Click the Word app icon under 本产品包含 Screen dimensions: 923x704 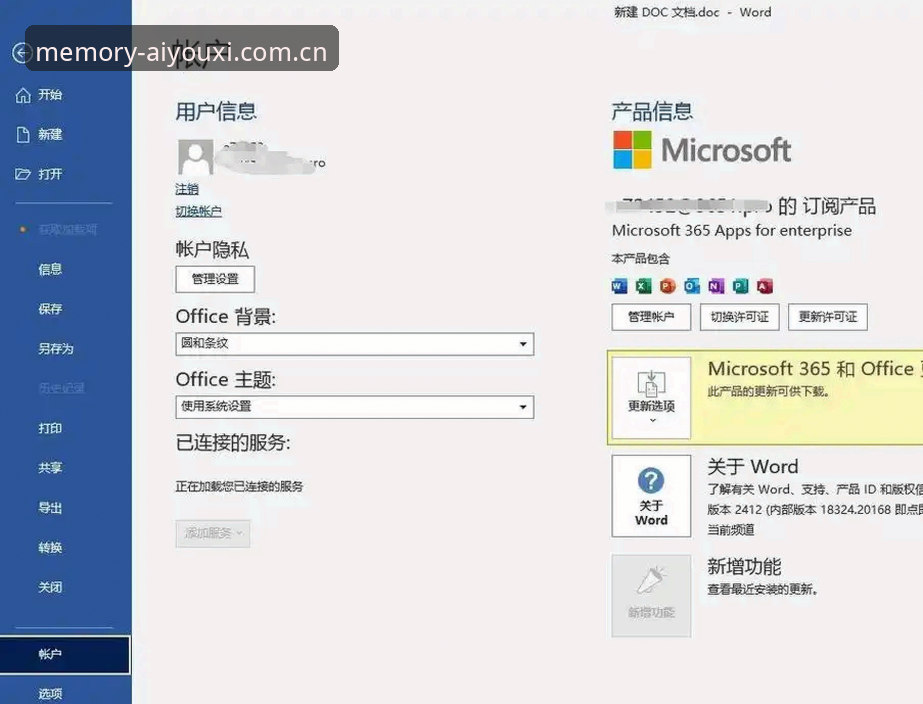click(619, 286)
